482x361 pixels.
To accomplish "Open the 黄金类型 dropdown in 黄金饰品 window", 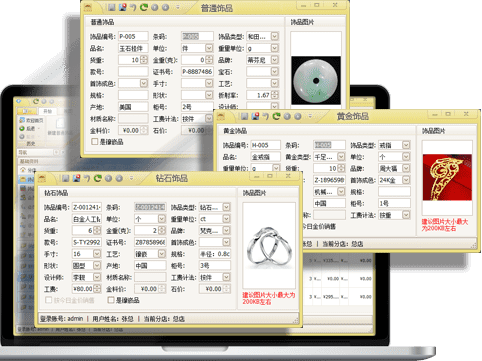I will 341,156.
